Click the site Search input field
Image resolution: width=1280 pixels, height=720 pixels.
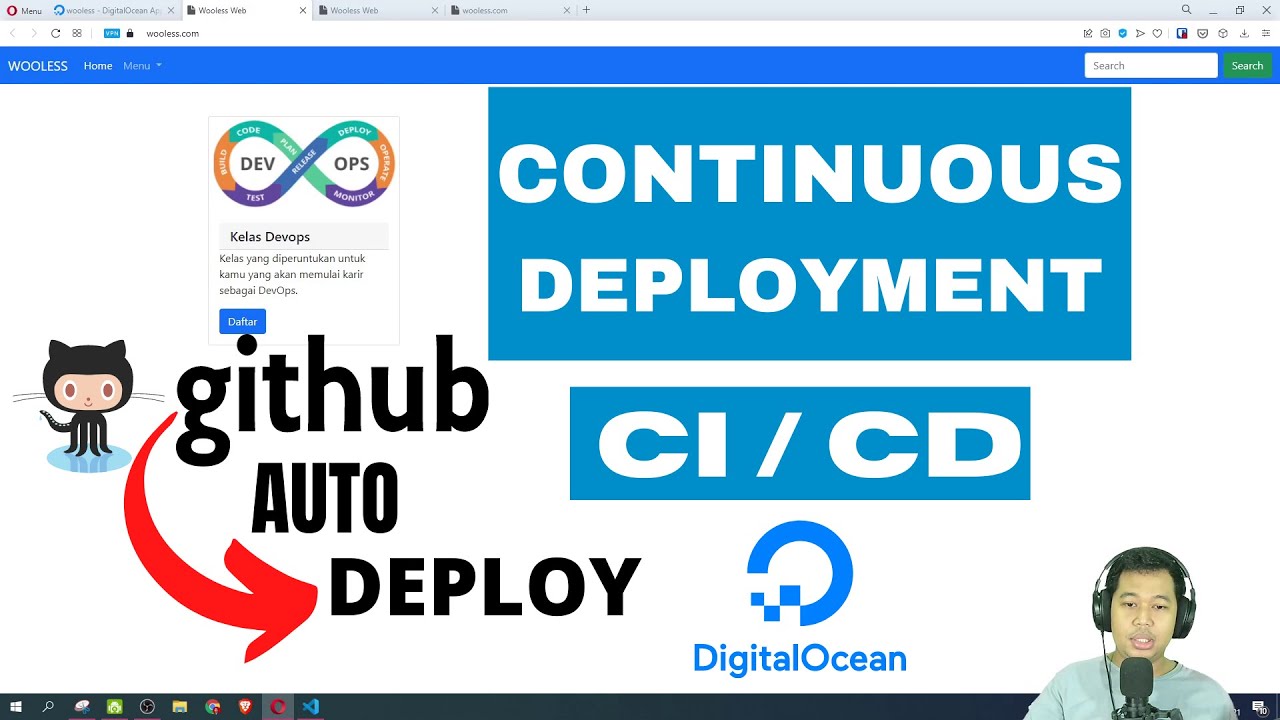pos(1151,66)
